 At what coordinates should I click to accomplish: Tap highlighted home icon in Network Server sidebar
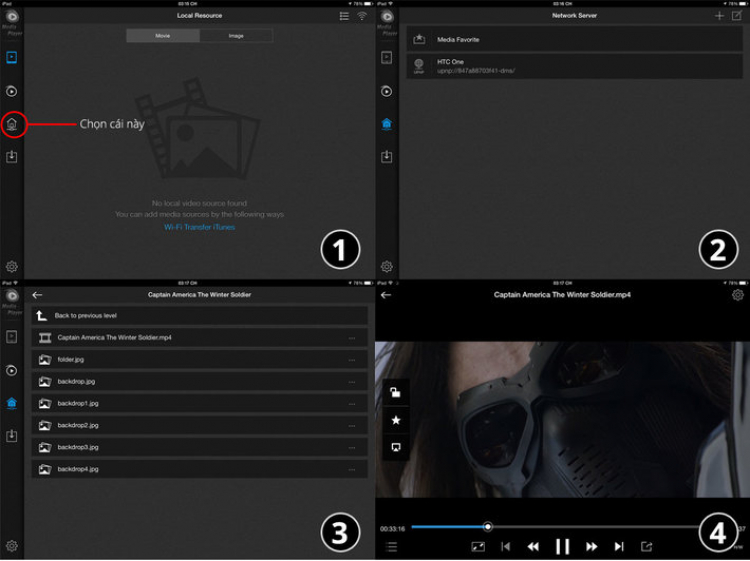(x=386, y=124)
